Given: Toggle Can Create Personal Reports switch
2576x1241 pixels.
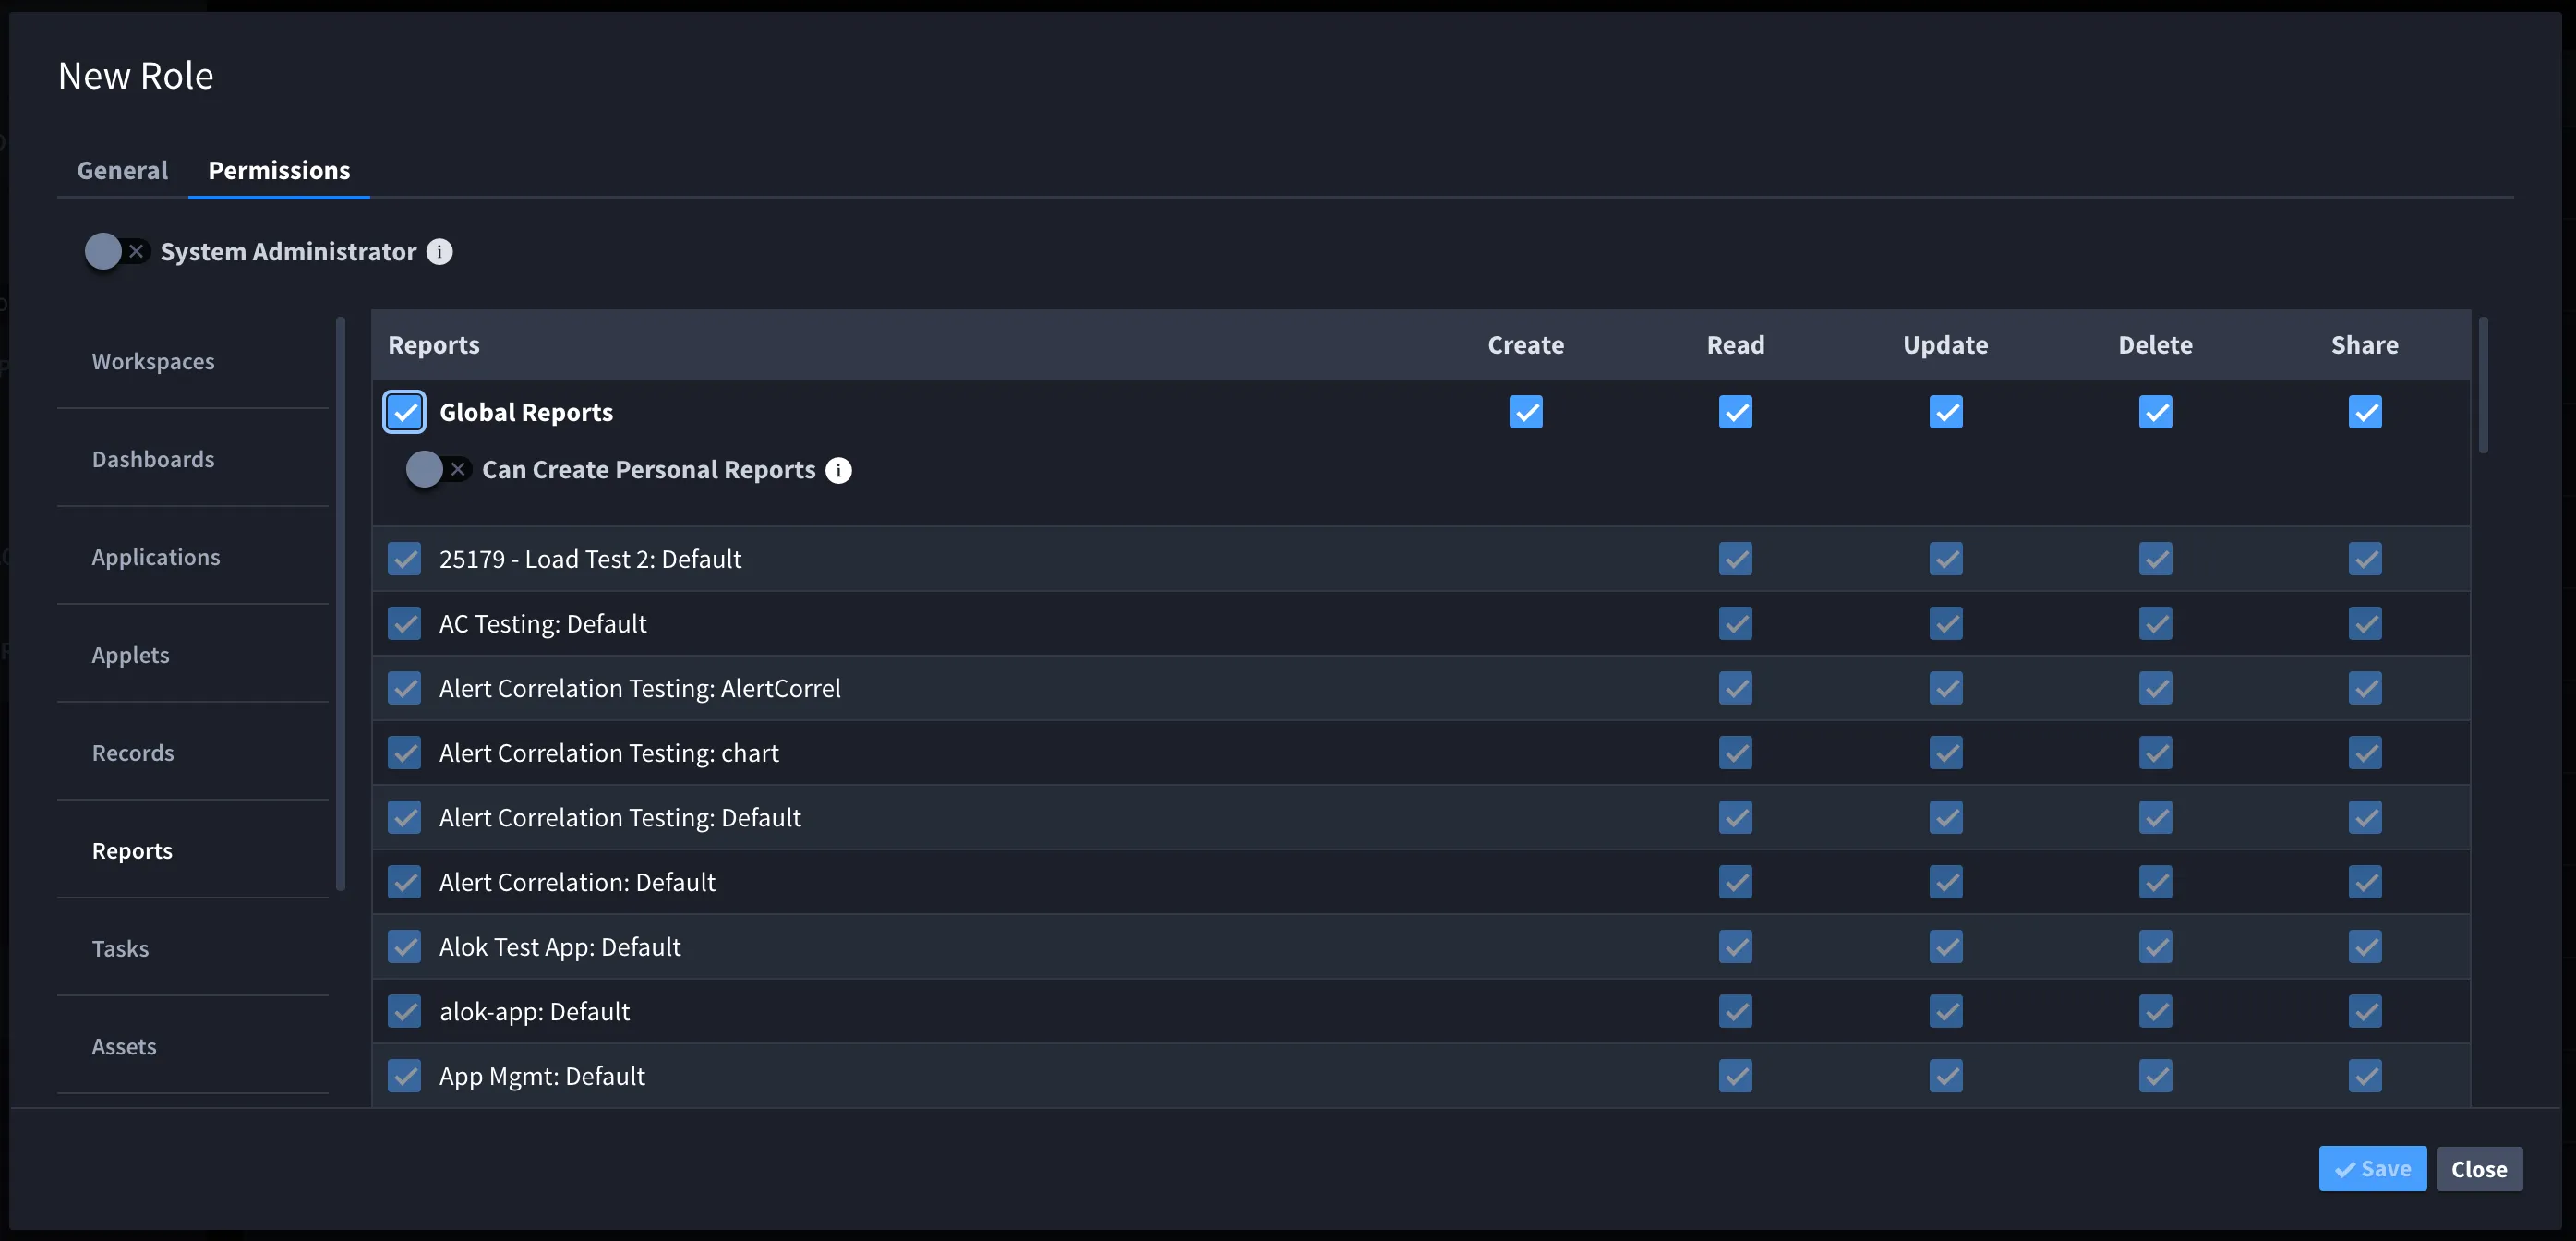Looking at the screenshot, I should click(x=438, y=470).
